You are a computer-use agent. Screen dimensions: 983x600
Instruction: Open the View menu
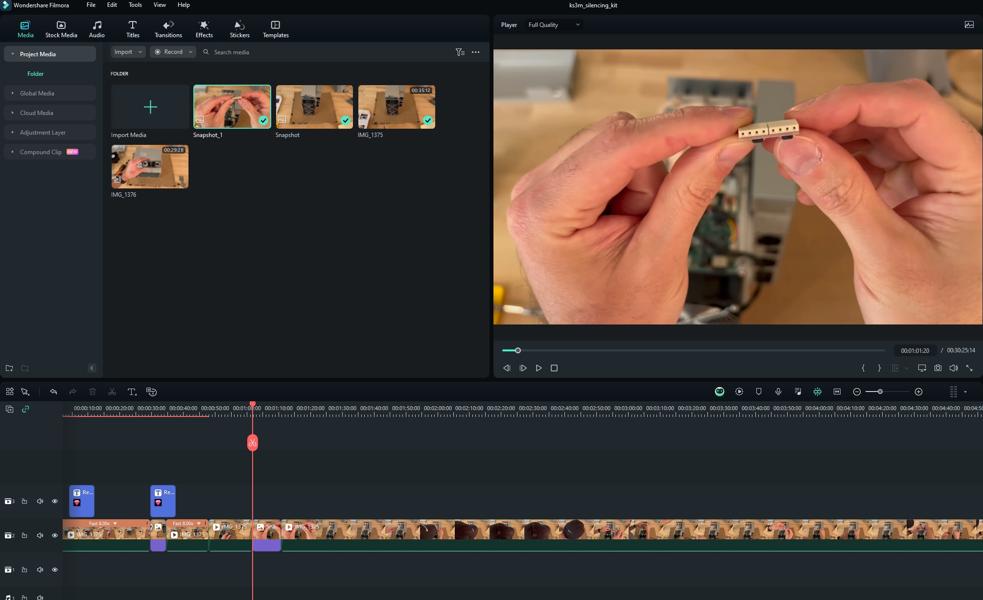160,5
